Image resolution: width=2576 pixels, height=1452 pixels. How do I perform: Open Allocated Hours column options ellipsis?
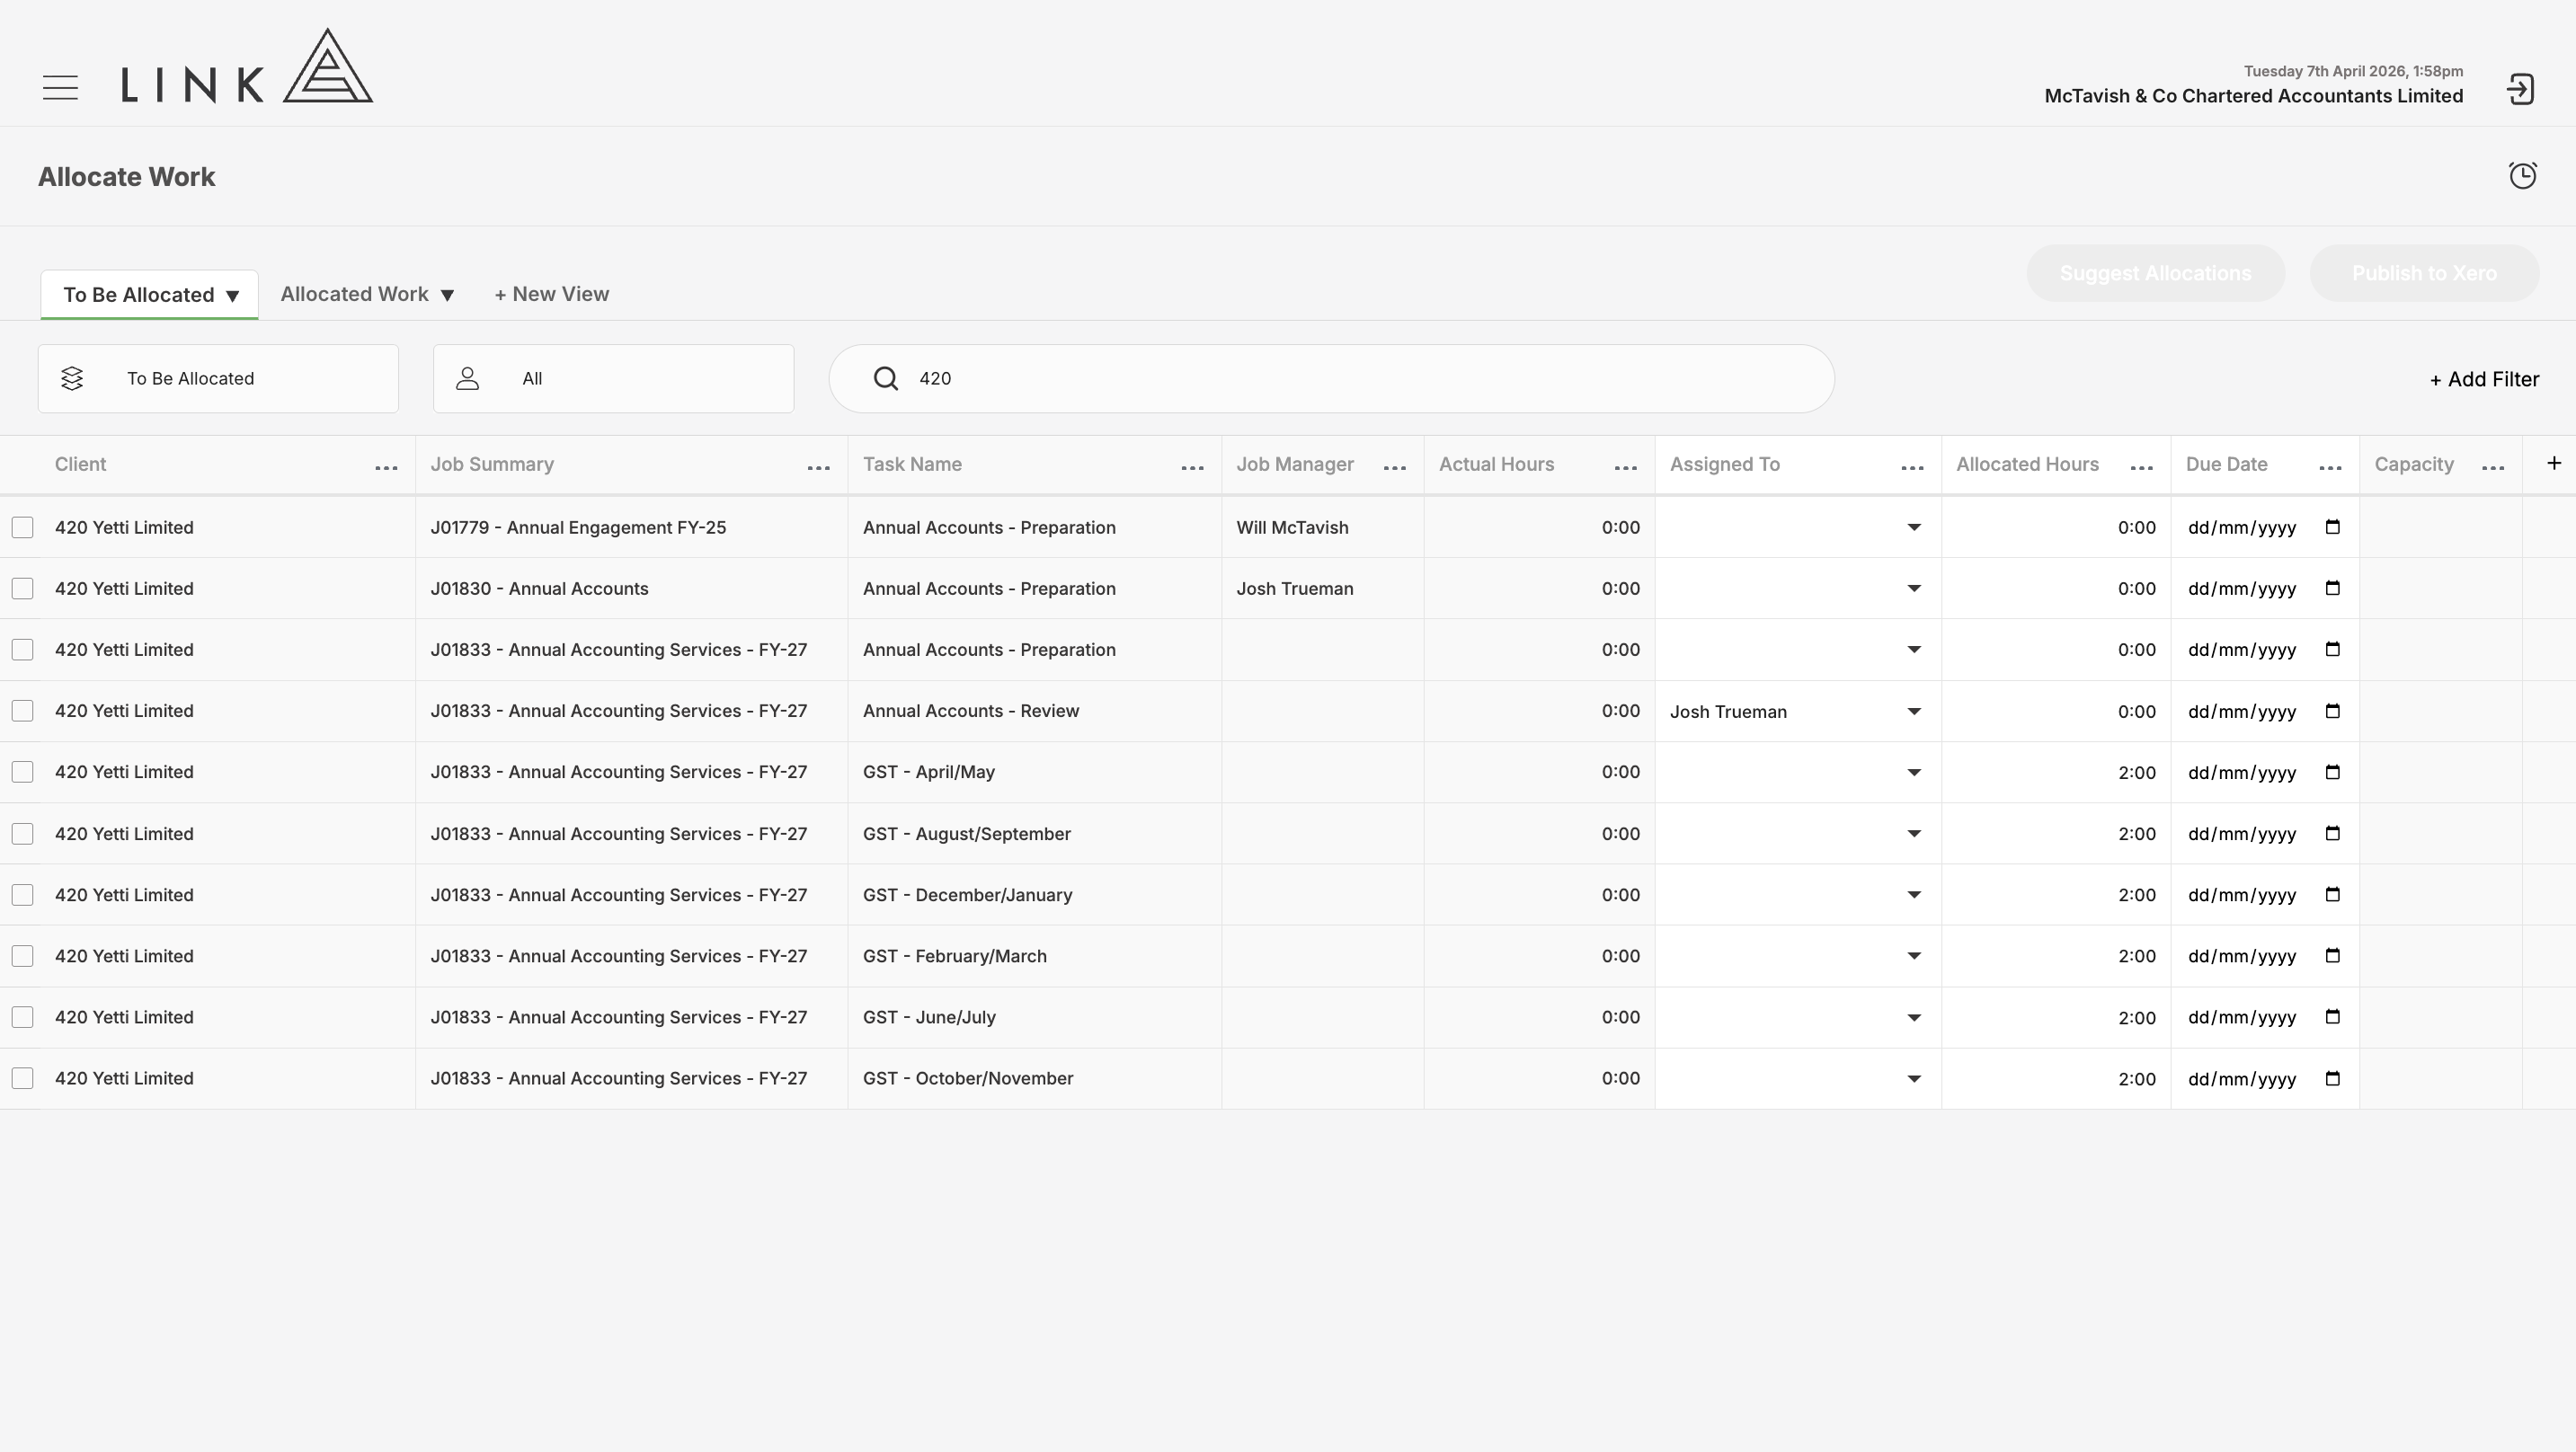2142,468
